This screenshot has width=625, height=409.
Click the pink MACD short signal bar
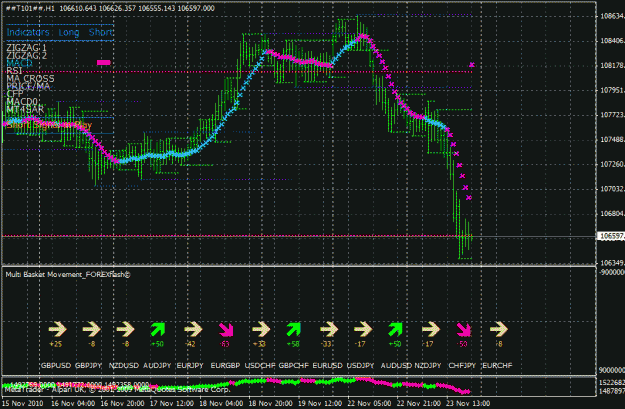(x=104, y=63)
